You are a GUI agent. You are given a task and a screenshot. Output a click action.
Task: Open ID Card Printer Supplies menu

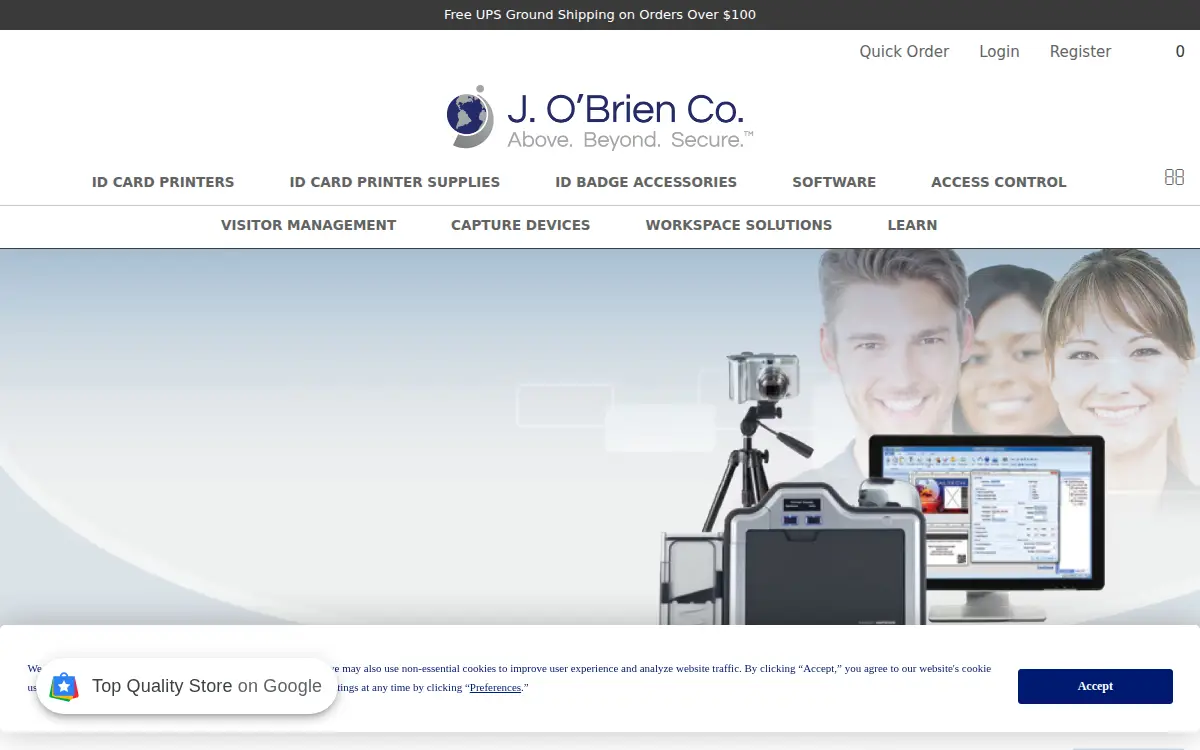click(x=395, y=182)
